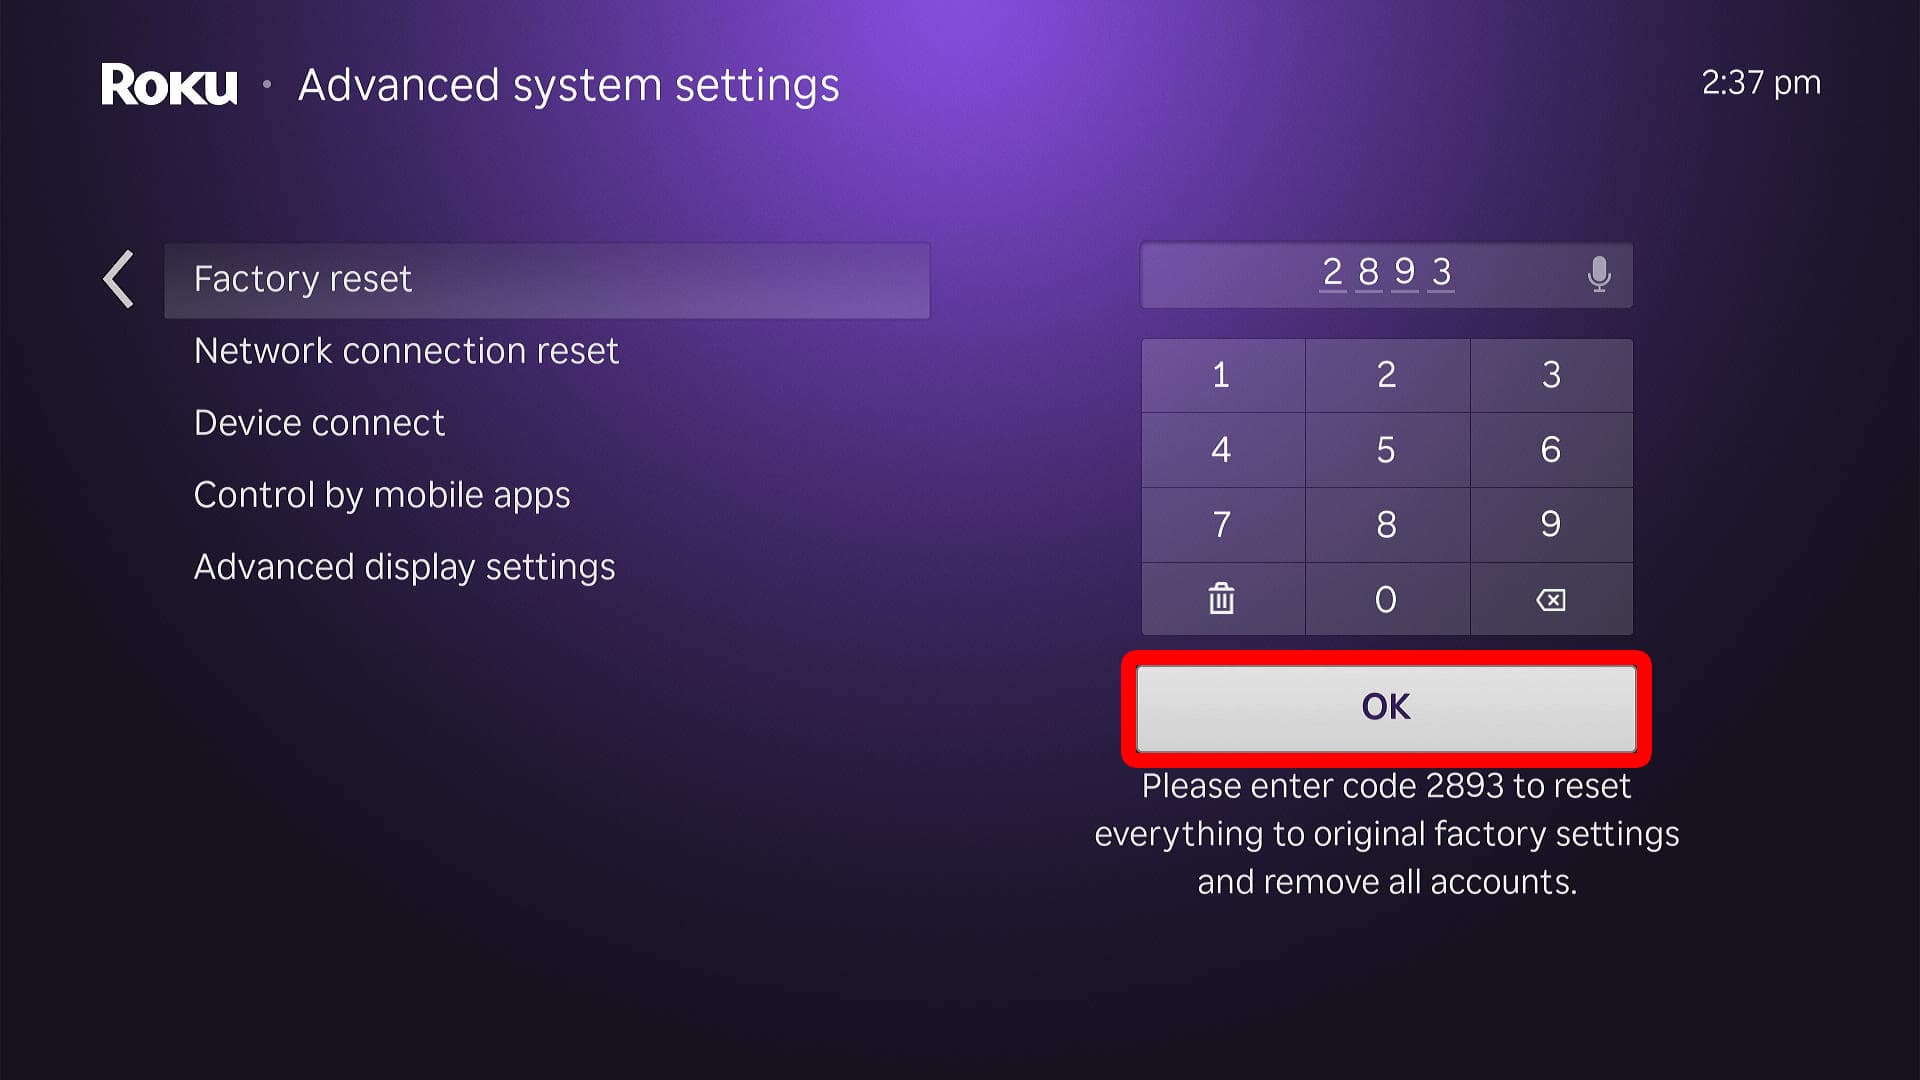Open Device connect settings
This screenshot has height=1080, width=1920.
(x=322, y=422)
